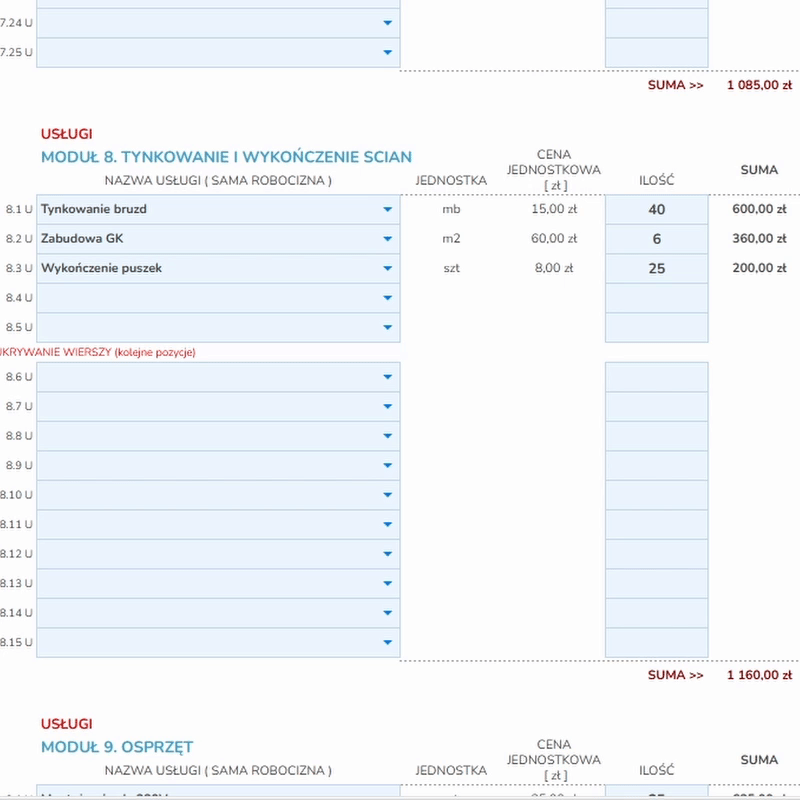Click the 1 160,00 zł module sum
The height and width of the screenshot is (800, 800).
click(x=752, y=675)
